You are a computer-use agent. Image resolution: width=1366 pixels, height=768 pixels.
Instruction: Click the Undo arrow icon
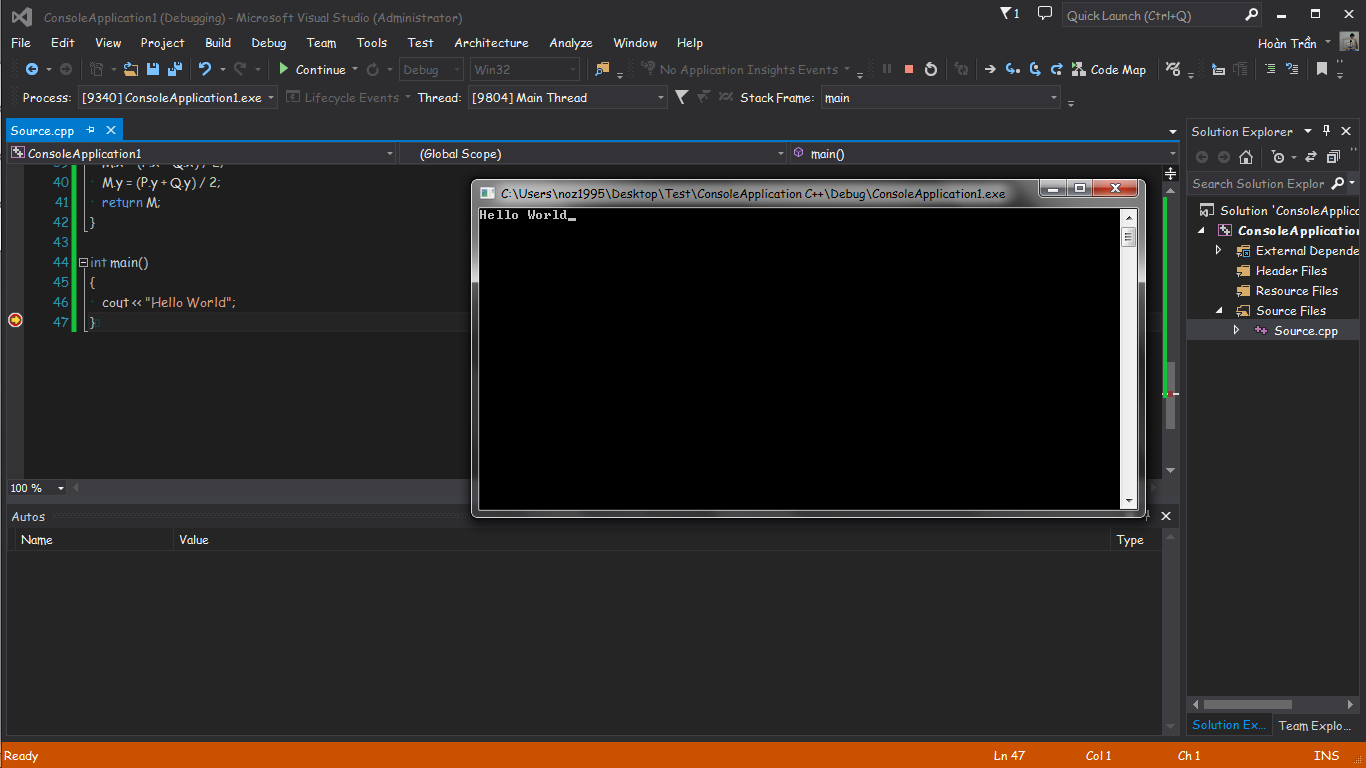coord(205,69)
